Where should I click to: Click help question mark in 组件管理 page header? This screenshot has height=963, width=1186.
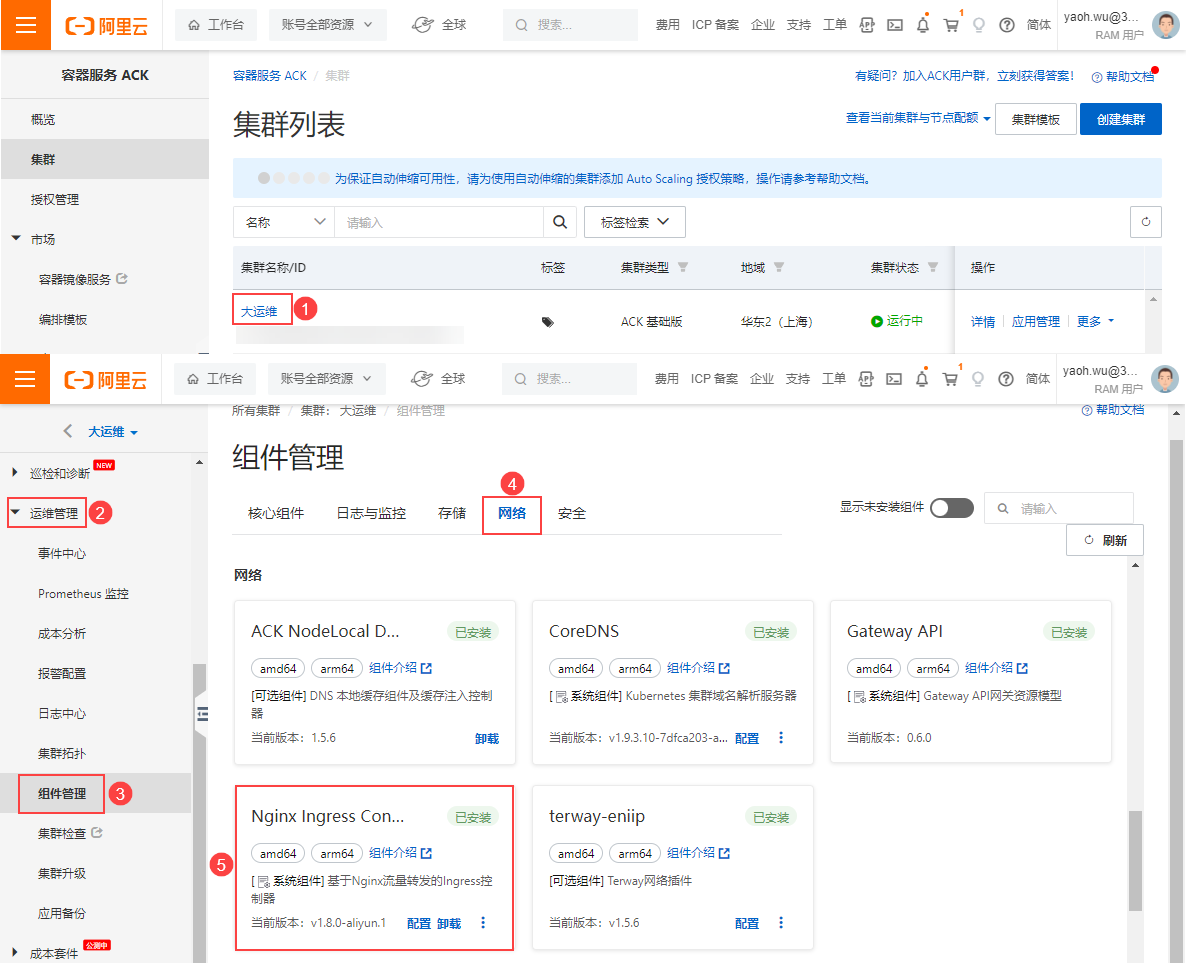click(x=1006, y=378)
